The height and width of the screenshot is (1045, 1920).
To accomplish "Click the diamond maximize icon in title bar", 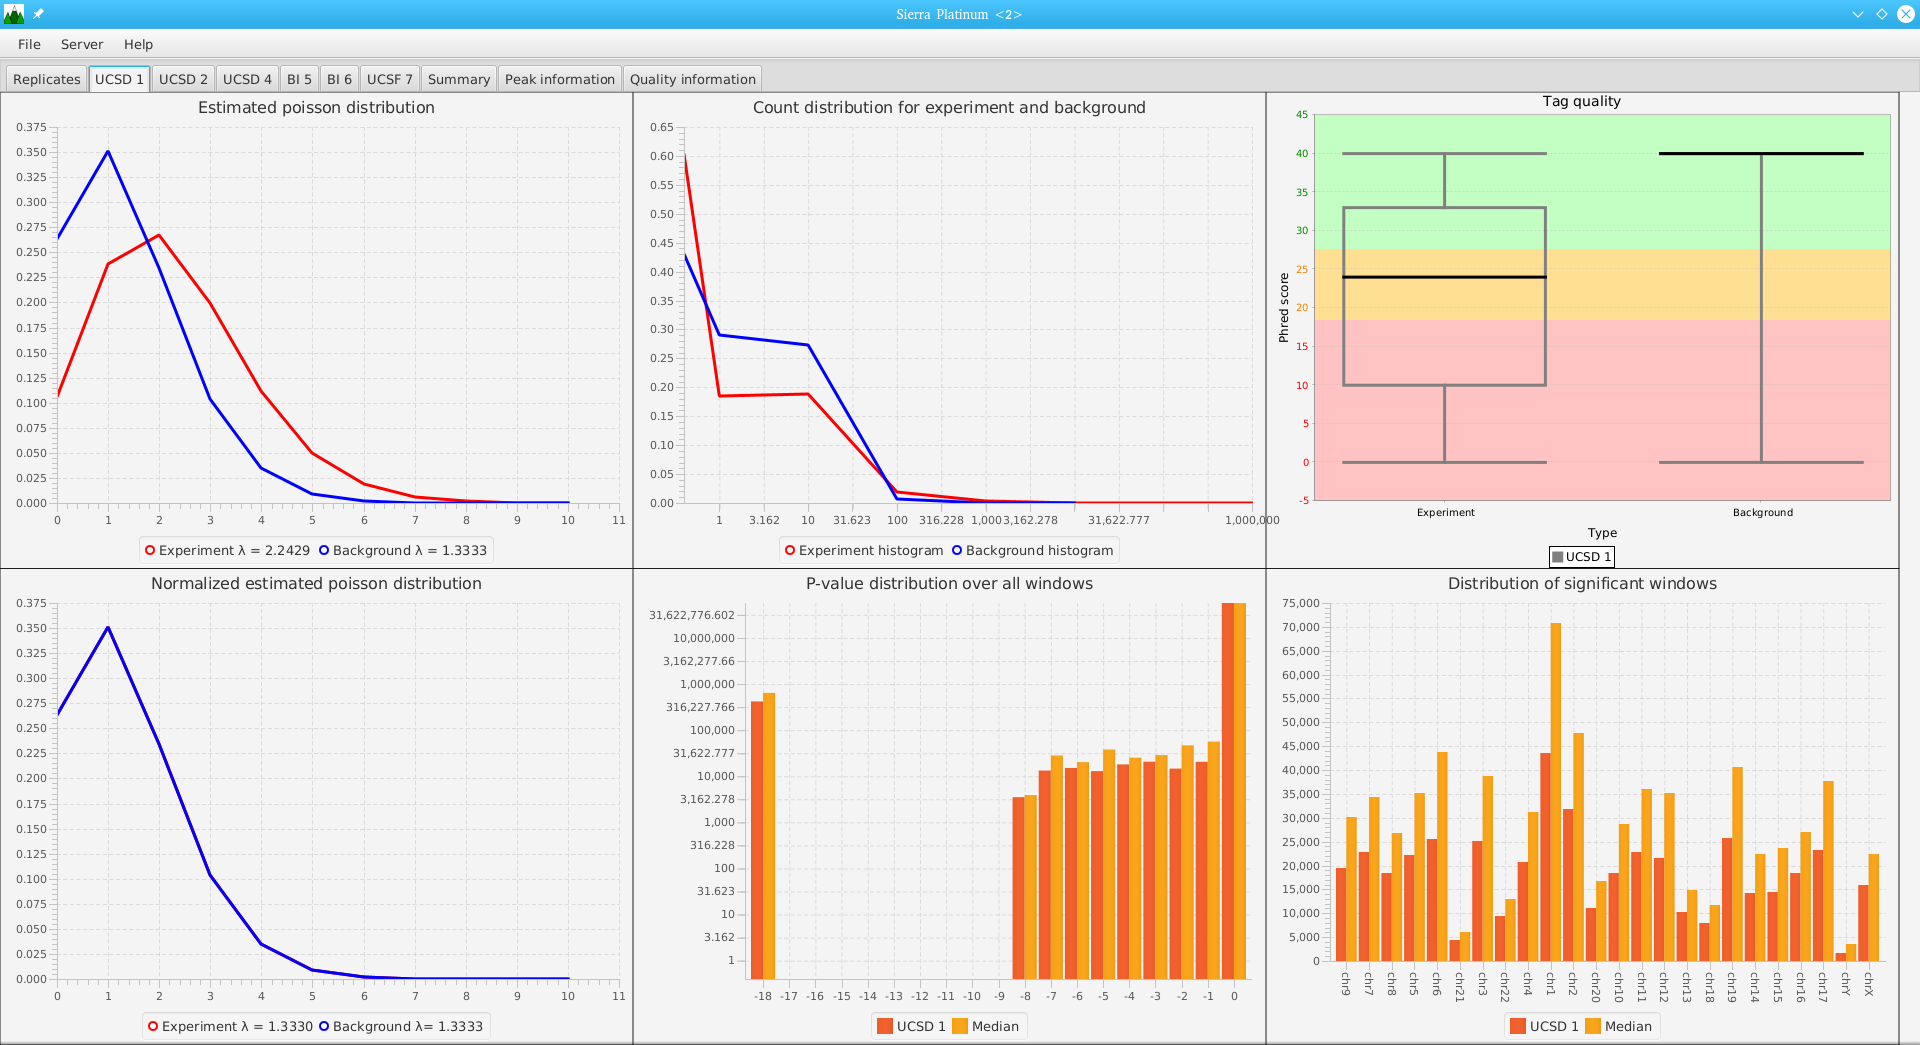I will click(1881, 14).
